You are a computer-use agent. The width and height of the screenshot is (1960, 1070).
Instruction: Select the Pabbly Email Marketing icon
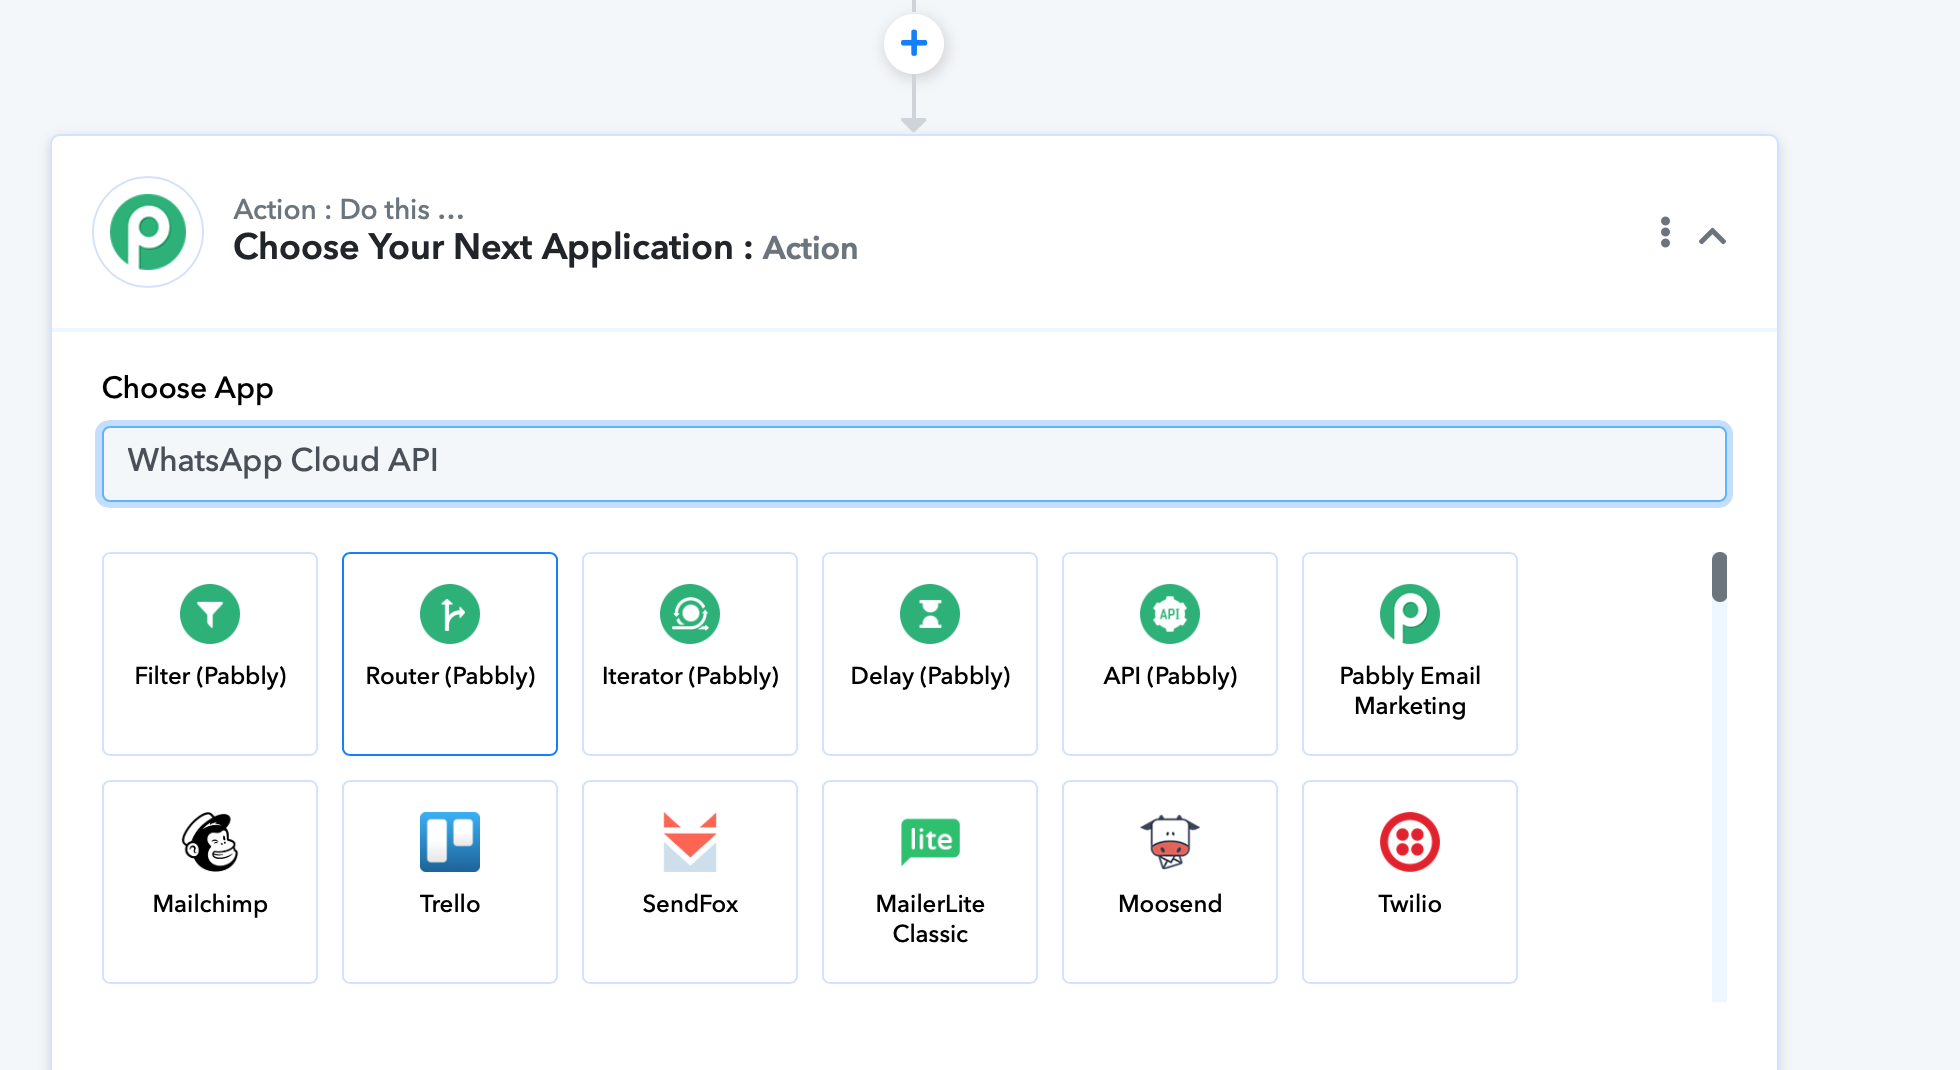click(1410, 614)
